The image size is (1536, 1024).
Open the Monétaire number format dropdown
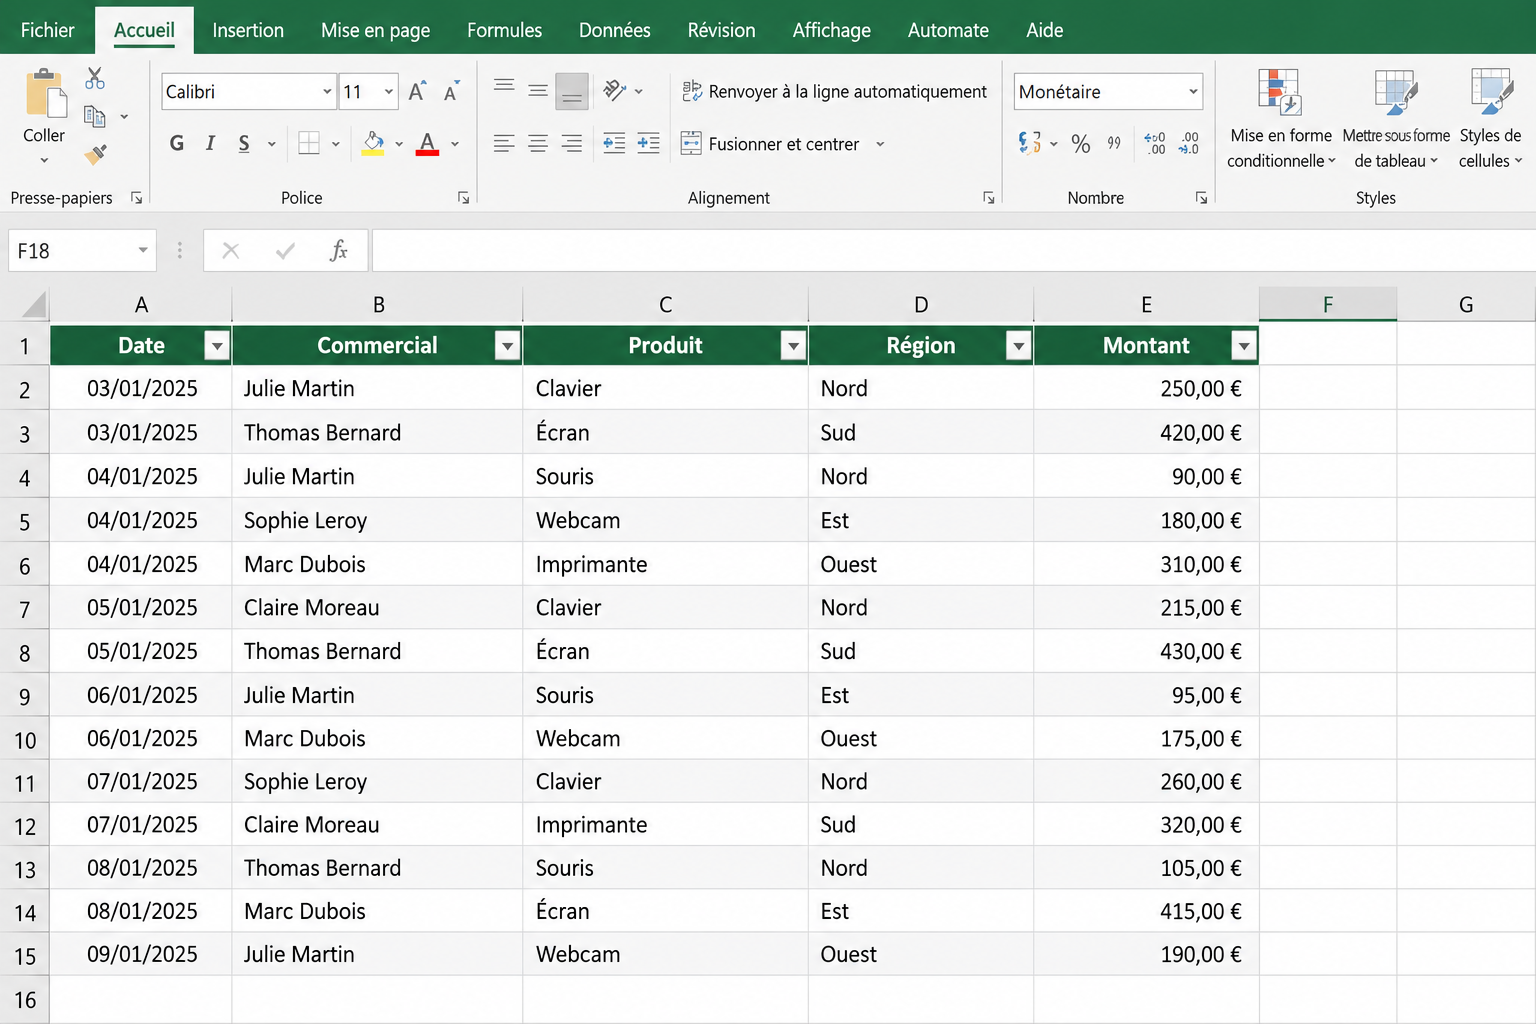tap(1193, 92)
